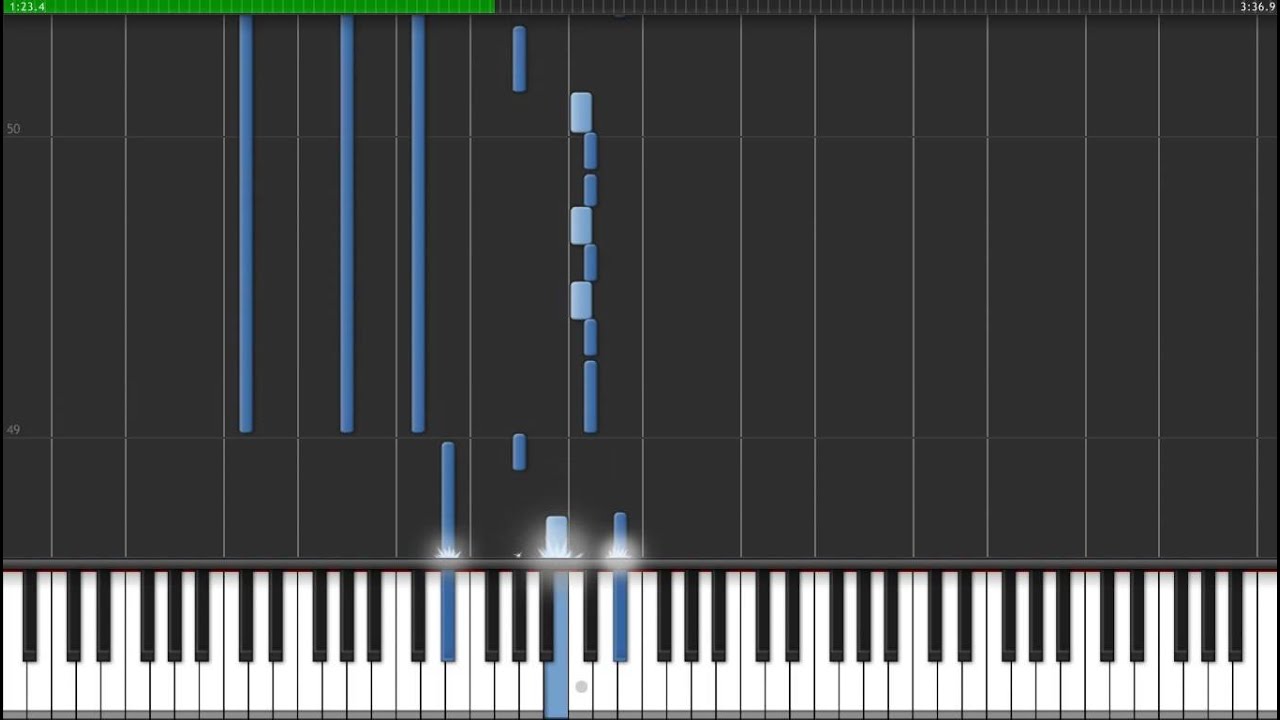Click the unplayed portion of the progress bar

click(x=866, y=6)
